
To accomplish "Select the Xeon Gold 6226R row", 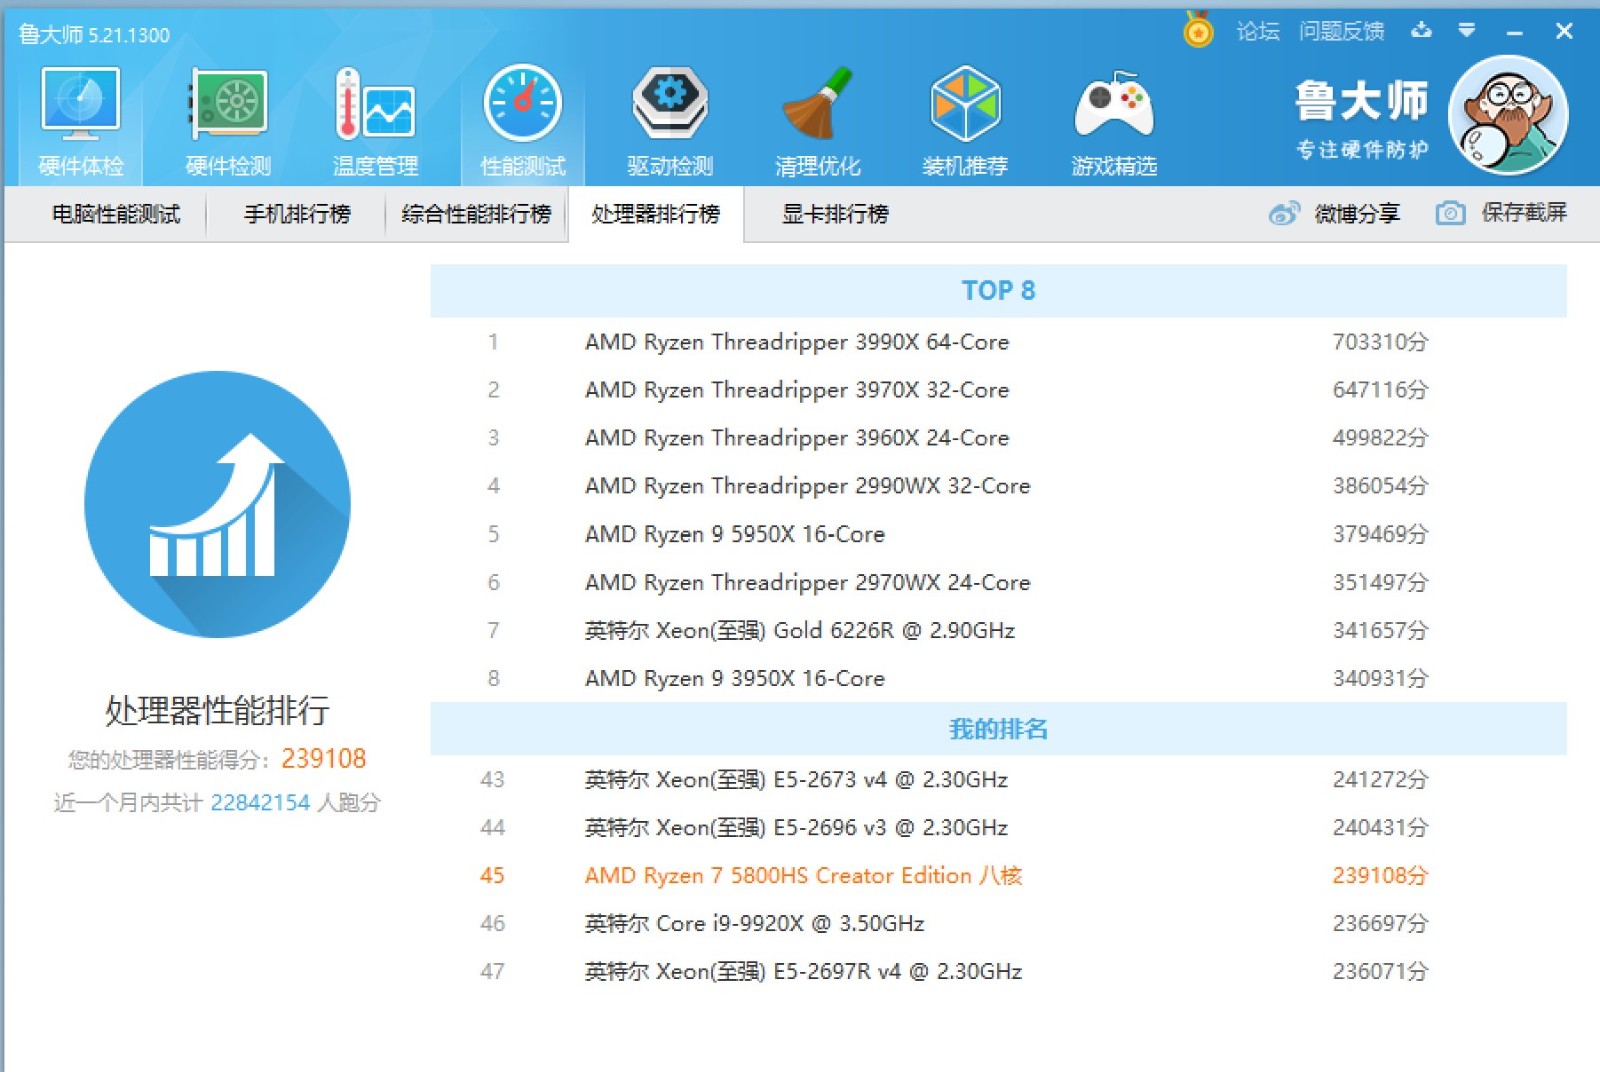I will 998,630.
